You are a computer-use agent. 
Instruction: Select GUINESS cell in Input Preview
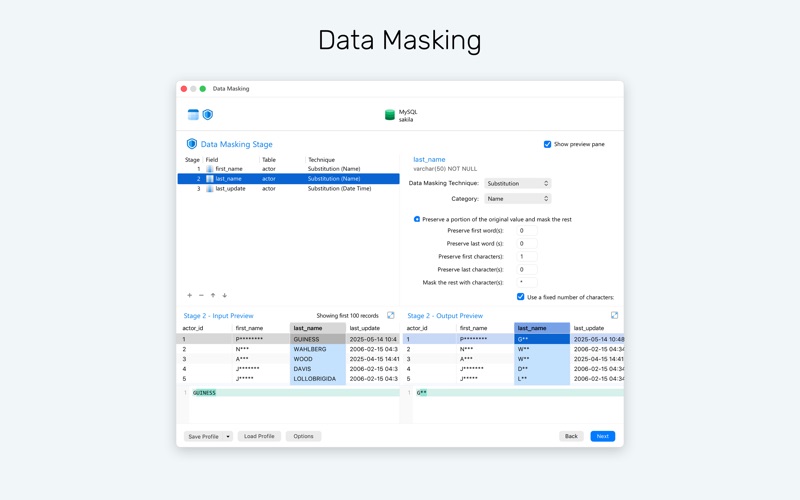click(x=317, y=339)
